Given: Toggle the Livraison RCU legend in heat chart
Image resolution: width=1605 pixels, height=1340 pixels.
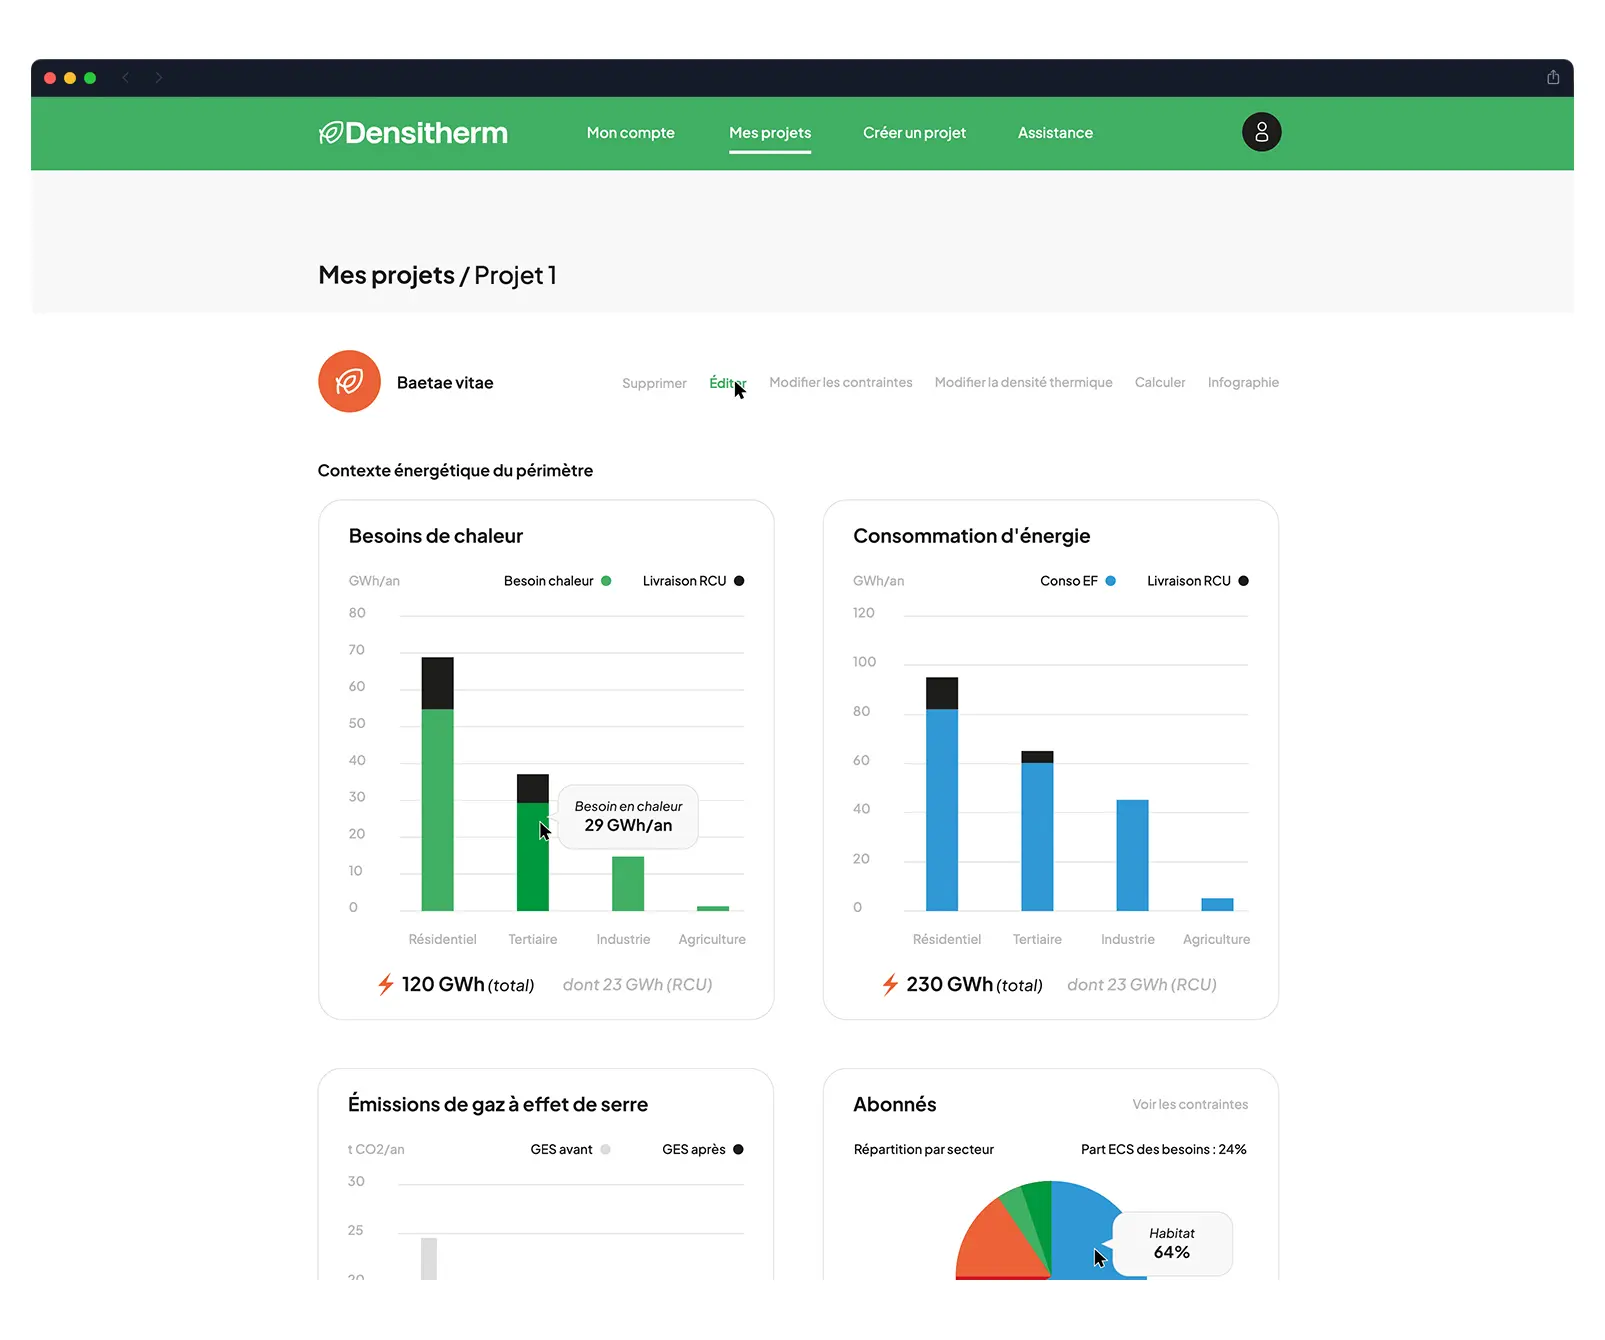Looking at the screenshot, I should click(693, 580).
